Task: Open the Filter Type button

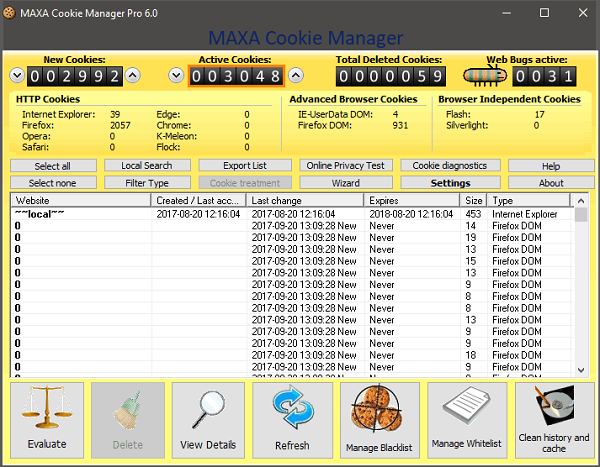Action: (x=147, y=183)
